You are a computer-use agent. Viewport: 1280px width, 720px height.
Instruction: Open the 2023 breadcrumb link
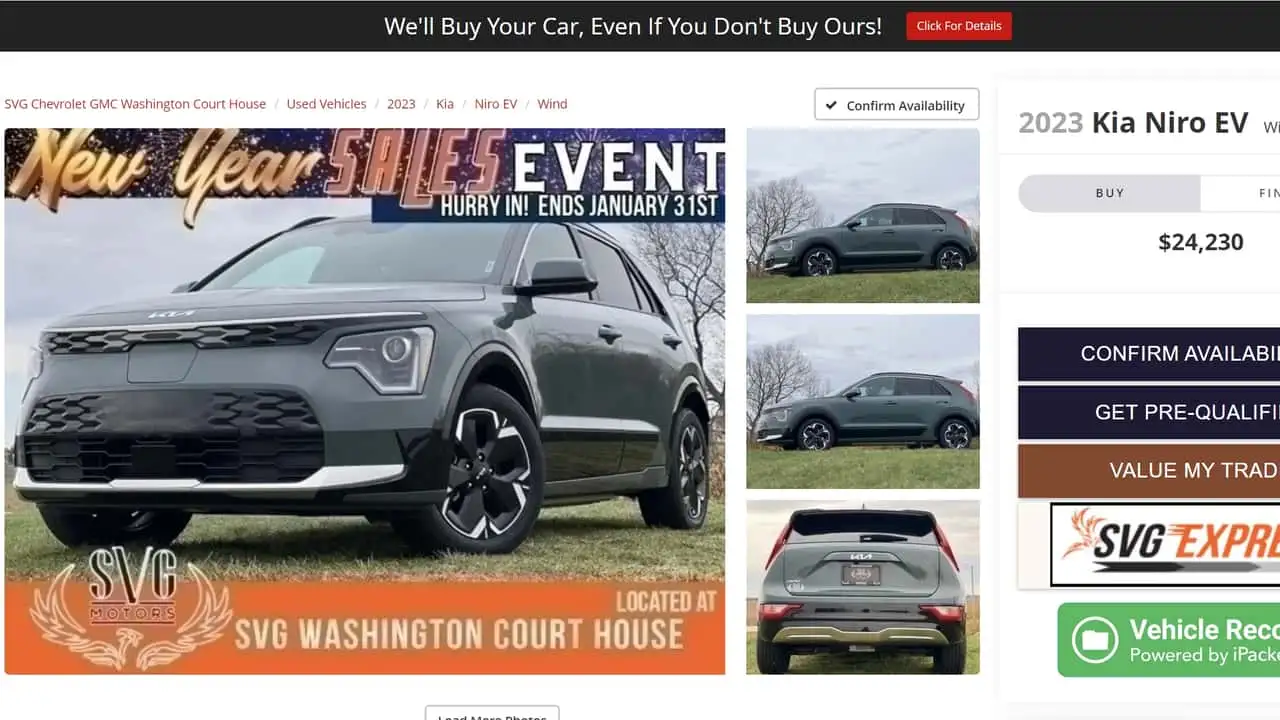point(401,104)
